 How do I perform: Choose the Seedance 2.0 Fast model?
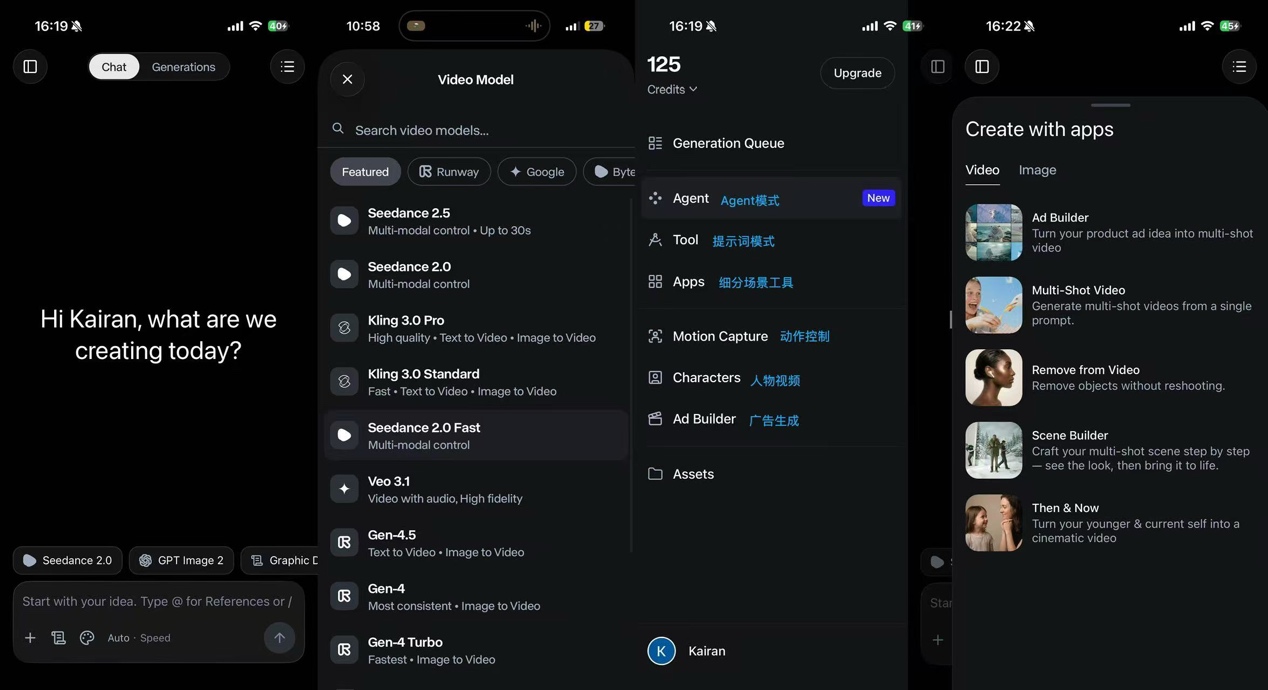point(476,435)
